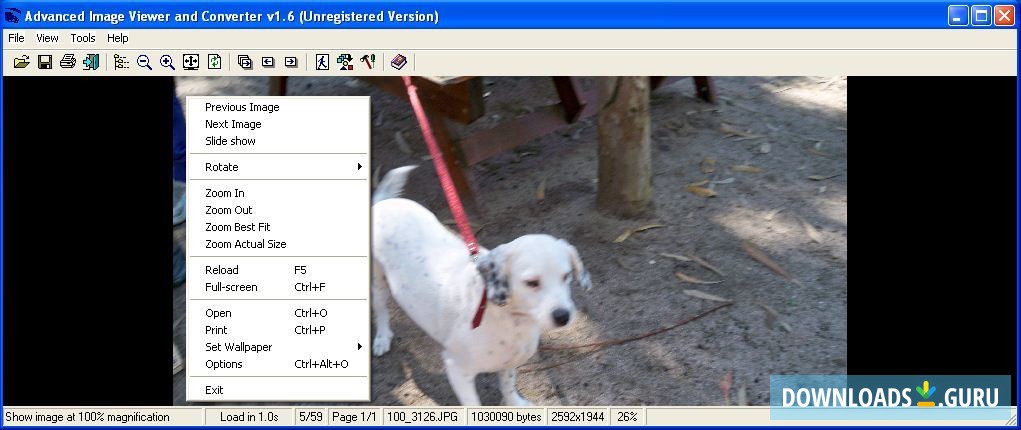Click '26%' zoom level in status bar
Image resolution: width=1021 pixels, height=430 pixels.
tap(627, 416)
